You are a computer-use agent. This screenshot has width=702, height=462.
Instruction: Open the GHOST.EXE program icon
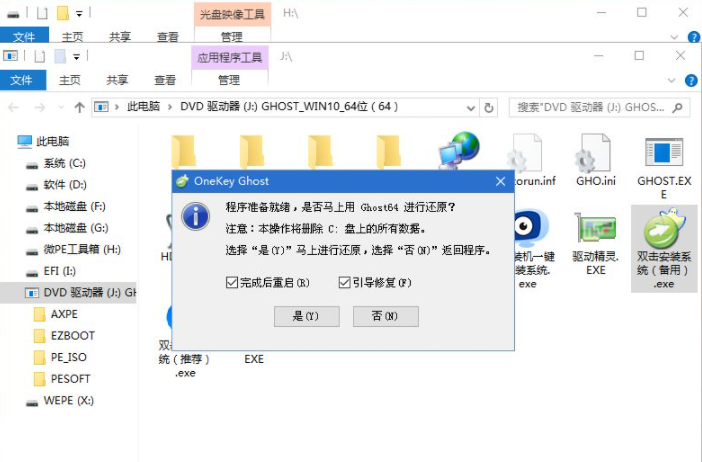tap(664, 158)
